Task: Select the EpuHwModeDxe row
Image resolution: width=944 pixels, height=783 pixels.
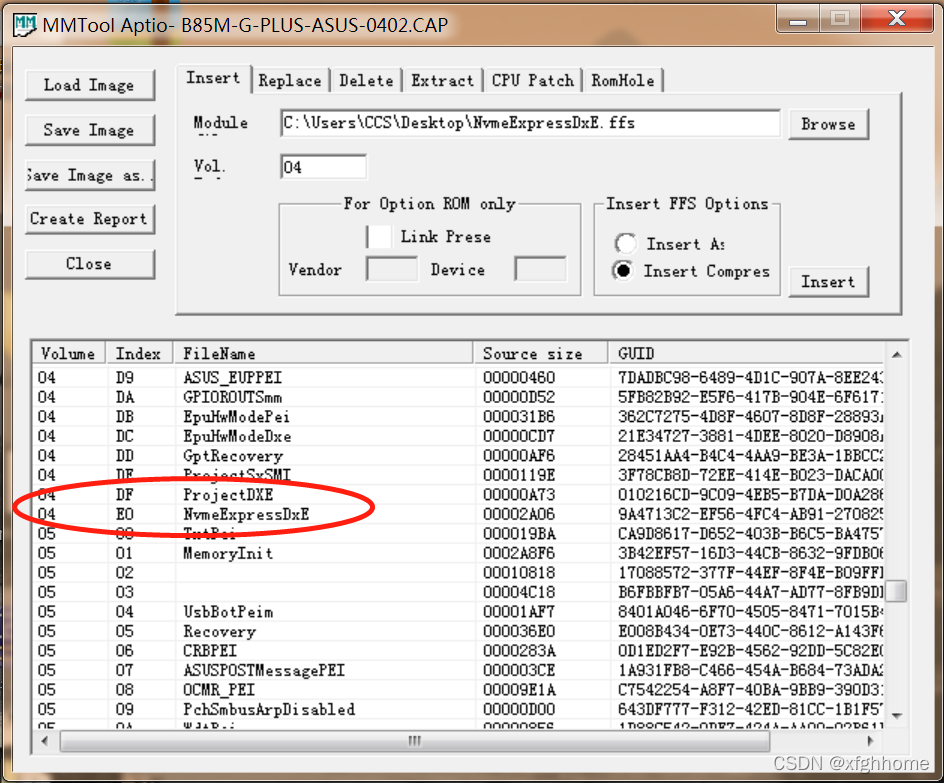Action: click(x=458, y=436)
